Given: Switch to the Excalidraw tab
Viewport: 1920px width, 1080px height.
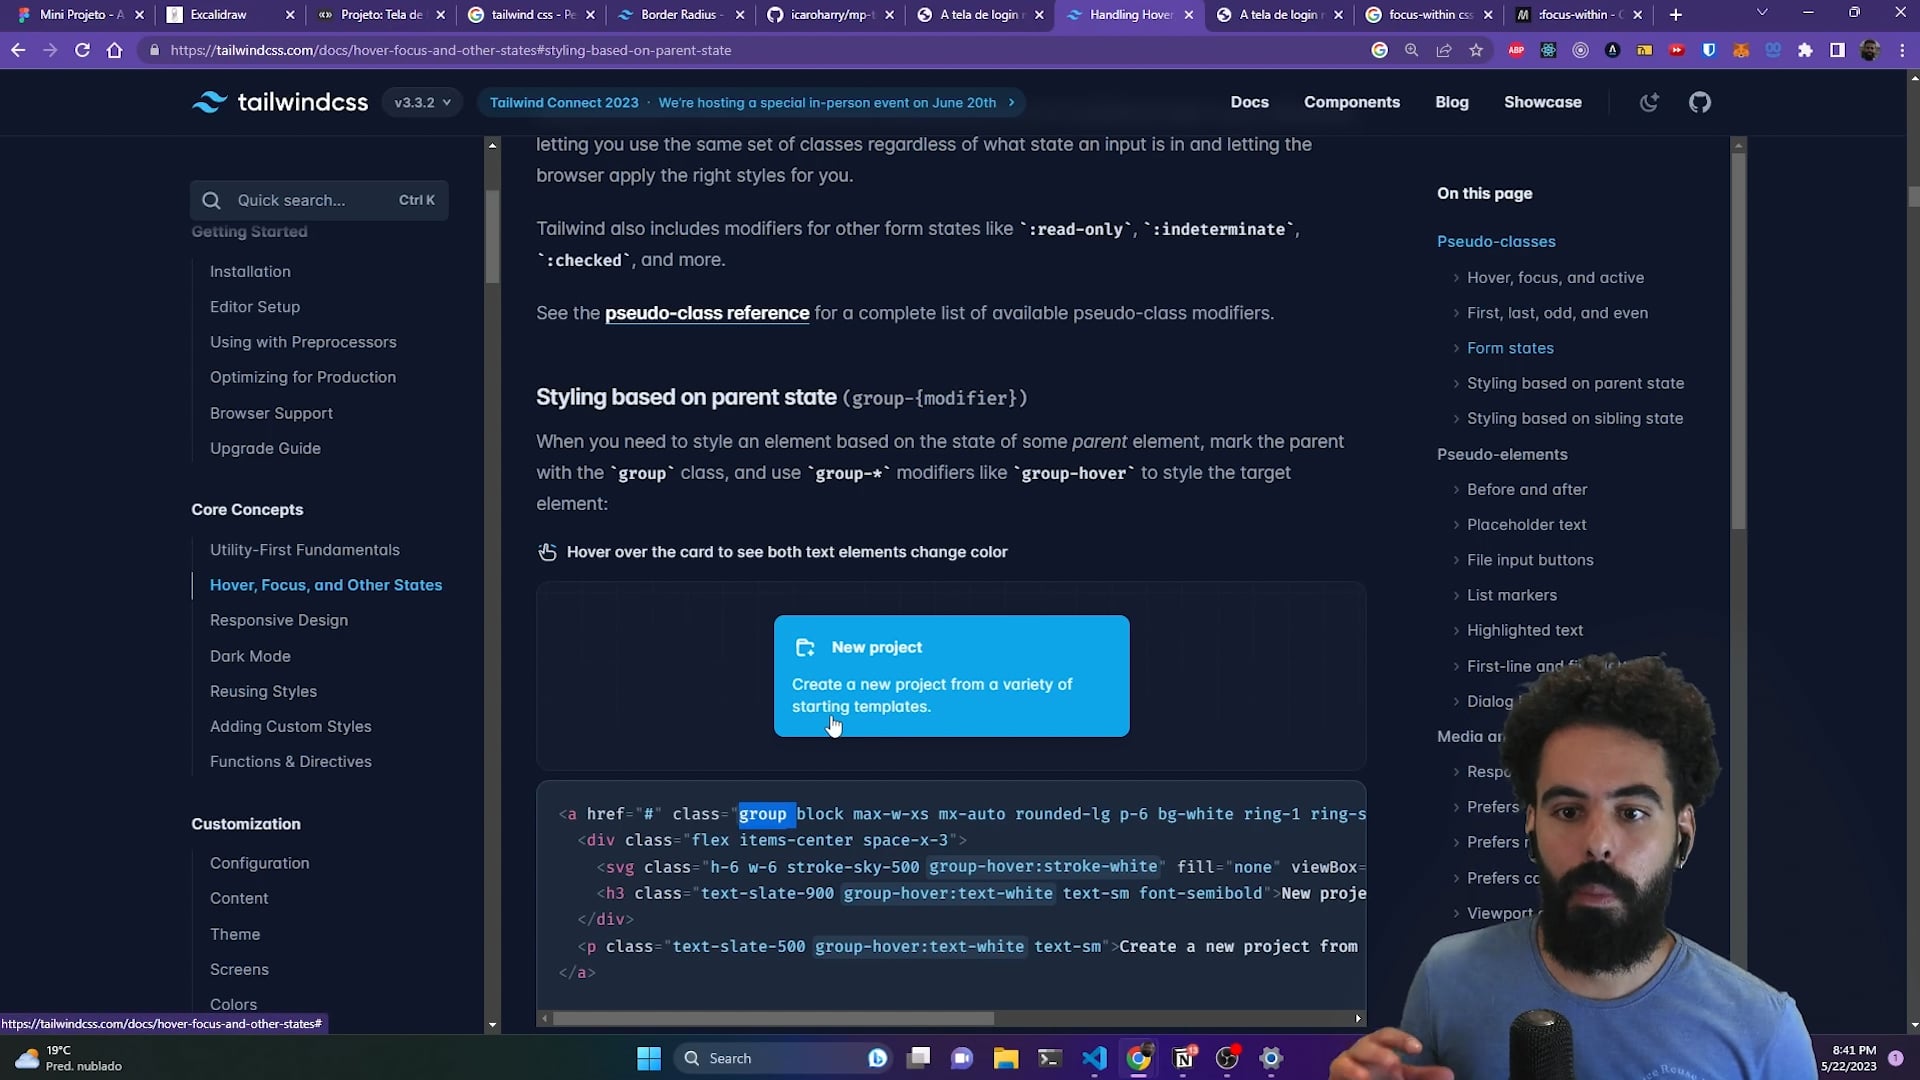Looking at the screenshot, I should click(x=218, y=15).
